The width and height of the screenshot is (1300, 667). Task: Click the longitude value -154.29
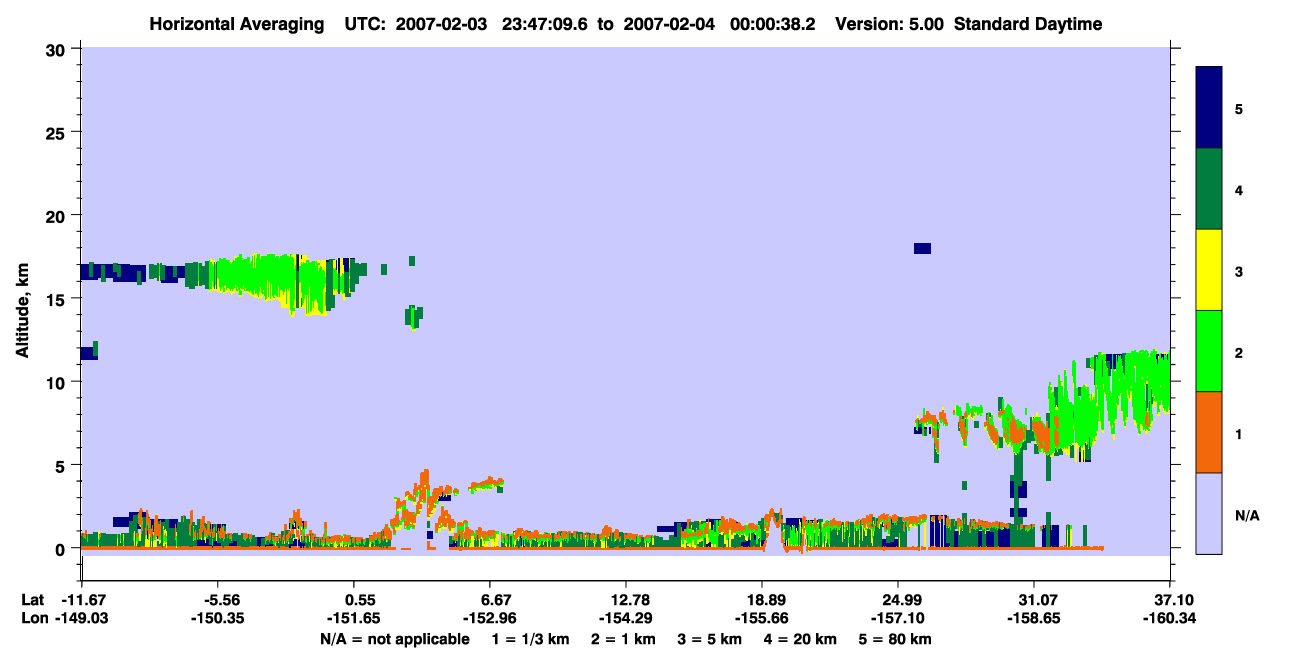pyautogui.click(x=626, y=618)
